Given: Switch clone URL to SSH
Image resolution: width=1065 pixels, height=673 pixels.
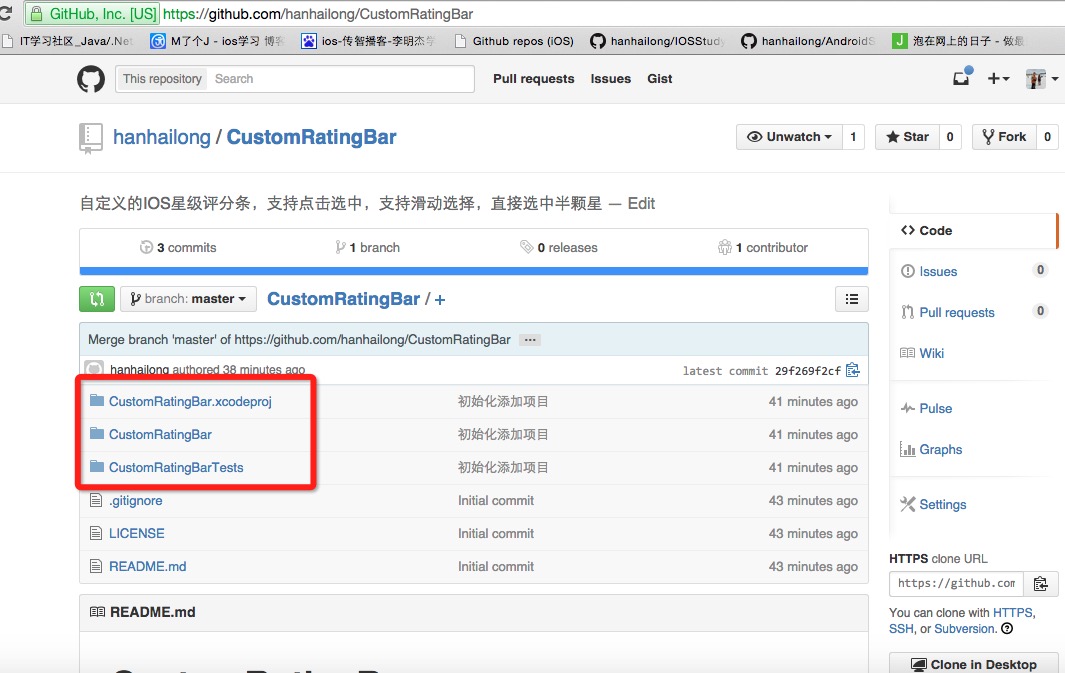Looking at the screenshot, I should (901, 629).
